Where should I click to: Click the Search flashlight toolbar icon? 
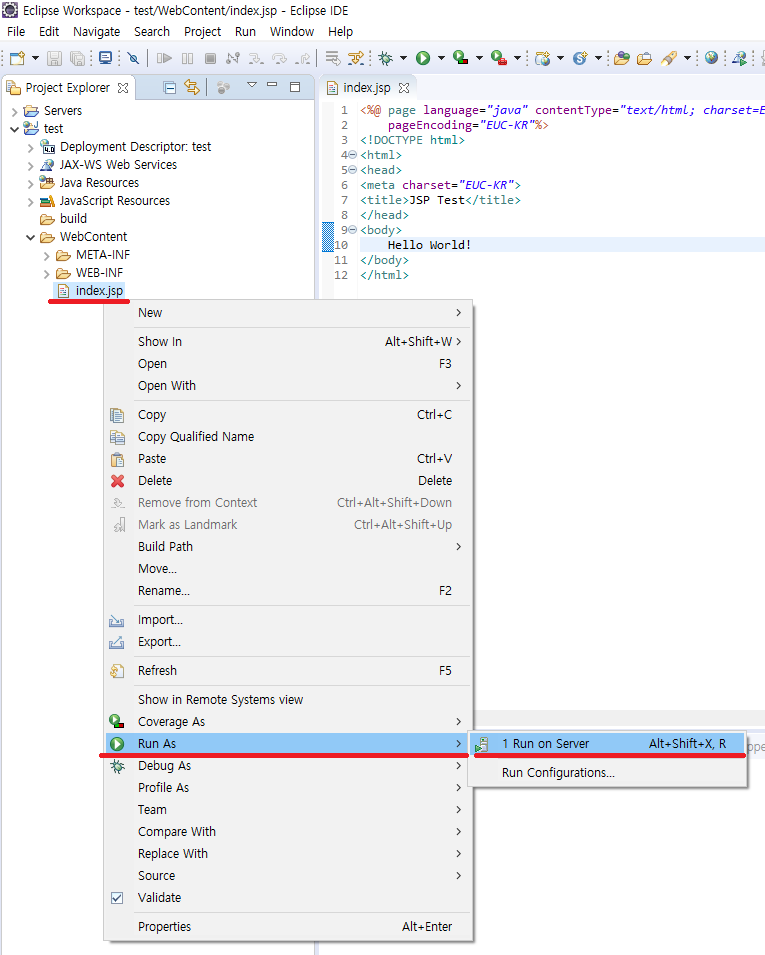tap(669, 58)
